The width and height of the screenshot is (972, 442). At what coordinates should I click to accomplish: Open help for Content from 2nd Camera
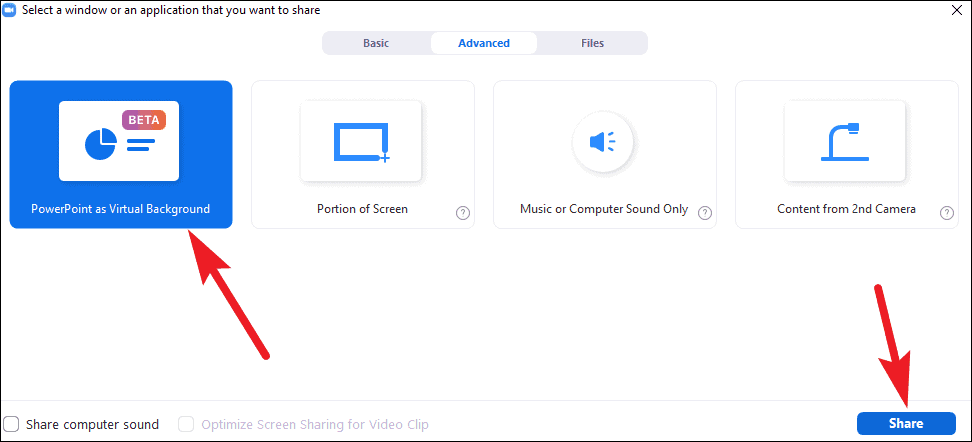947,213
